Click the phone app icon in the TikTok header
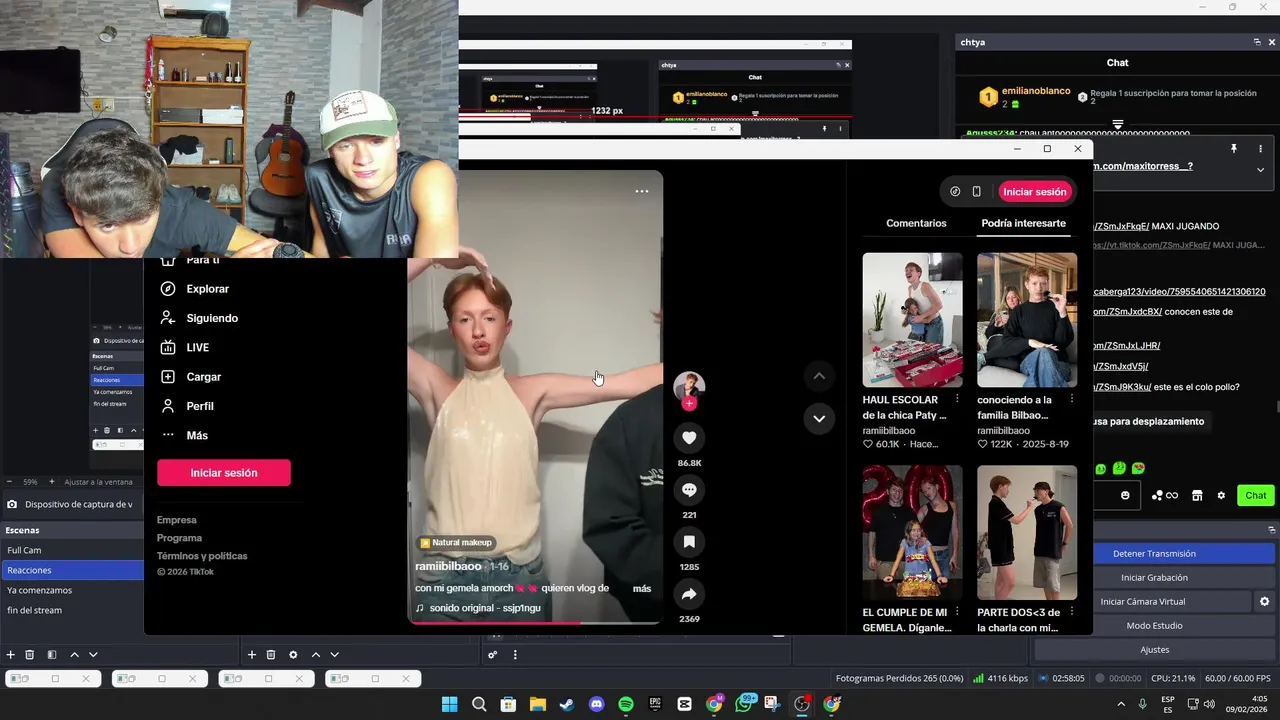This screenshot has width=1280, height=720. [977, 191]
